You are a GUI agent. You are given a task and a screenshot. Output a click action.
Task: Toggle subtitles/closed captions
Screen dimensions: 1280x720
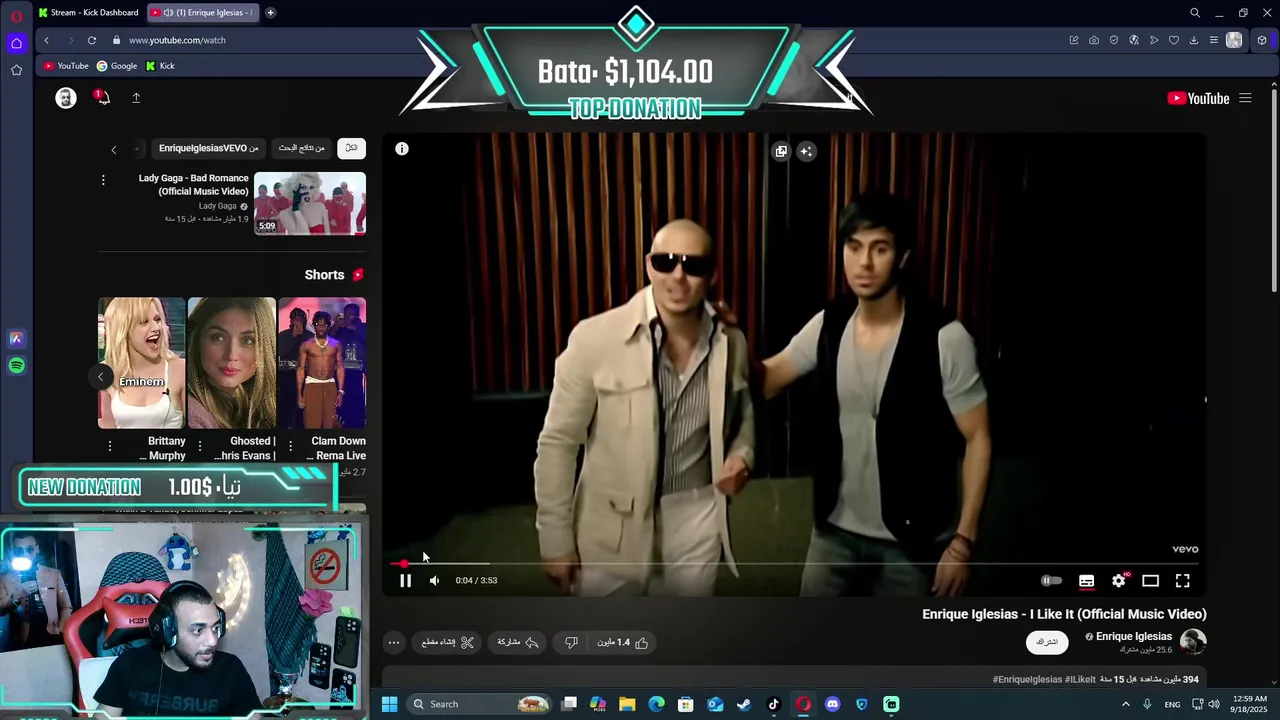(1086, 580)
